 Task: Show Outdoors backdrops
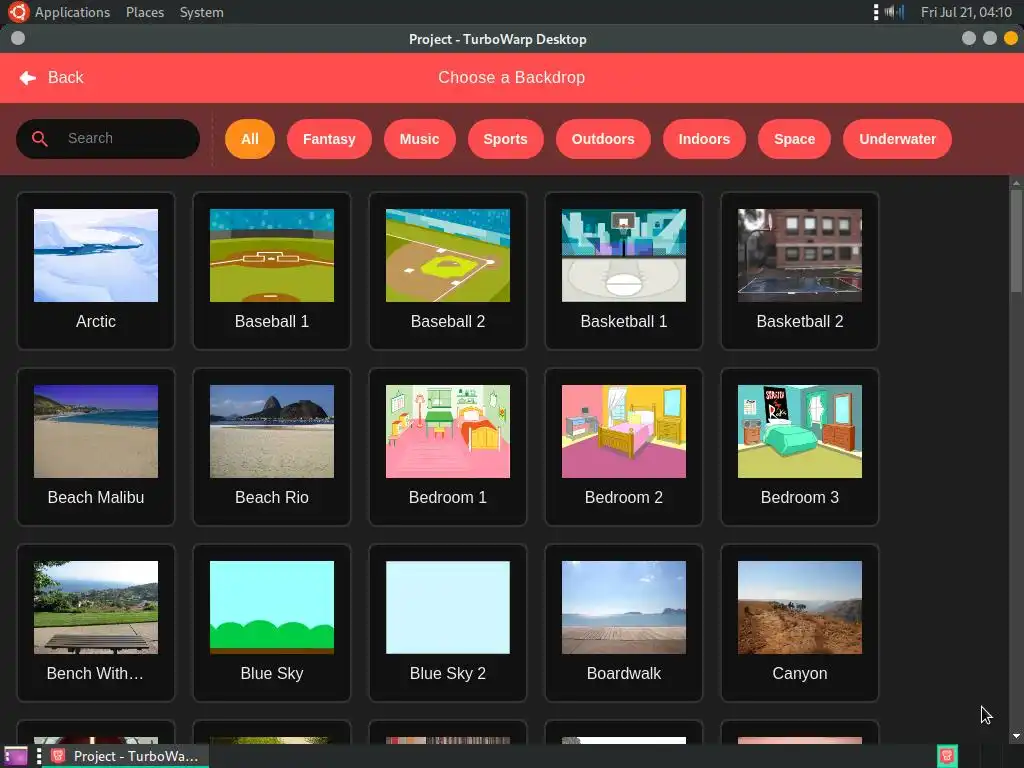tap(603, 139)
